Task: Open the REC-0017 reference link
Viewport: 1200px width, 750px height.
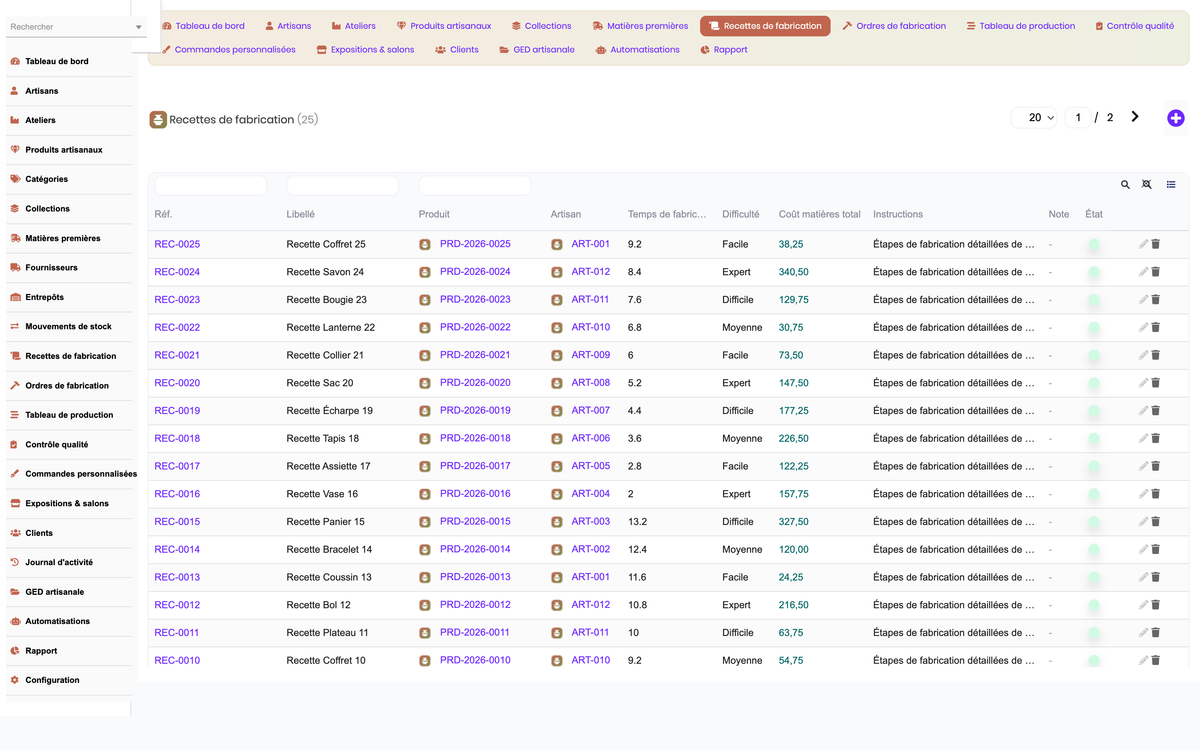Action: coord(177,466)
